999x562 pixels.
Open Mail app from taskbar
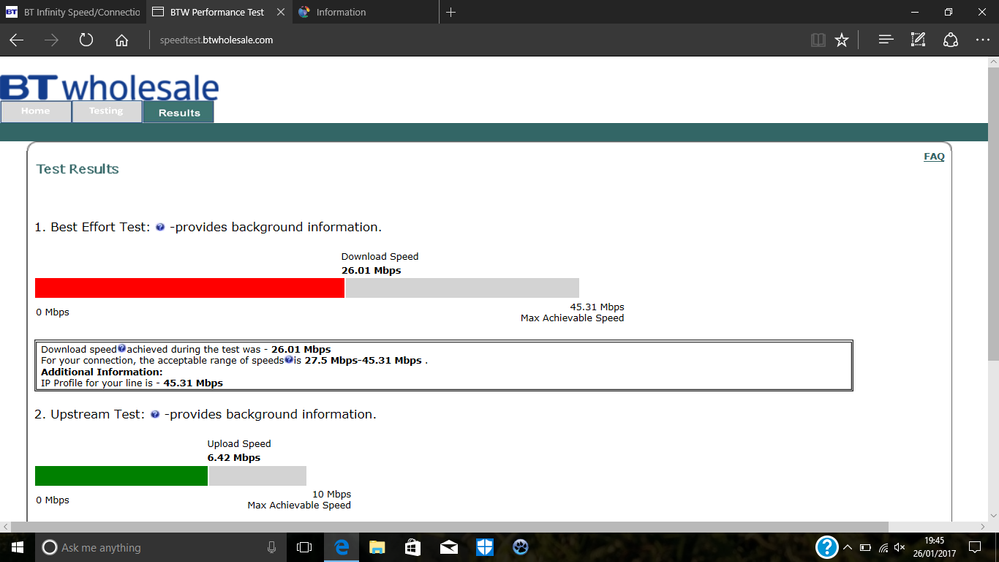pyautogui.click(x=449, y=547)
